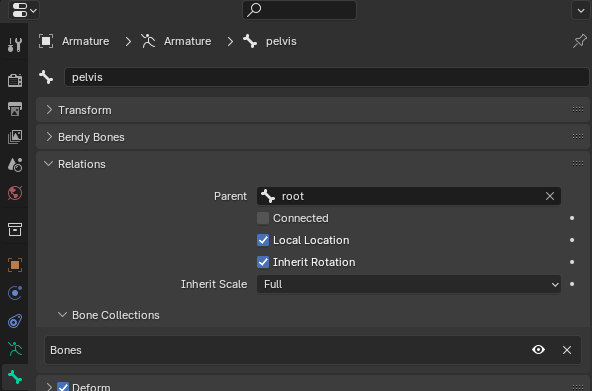Image resolution: width=592 pixels, height=391 pixels.
Task: Click the properties search field
Action: (299, 10)
